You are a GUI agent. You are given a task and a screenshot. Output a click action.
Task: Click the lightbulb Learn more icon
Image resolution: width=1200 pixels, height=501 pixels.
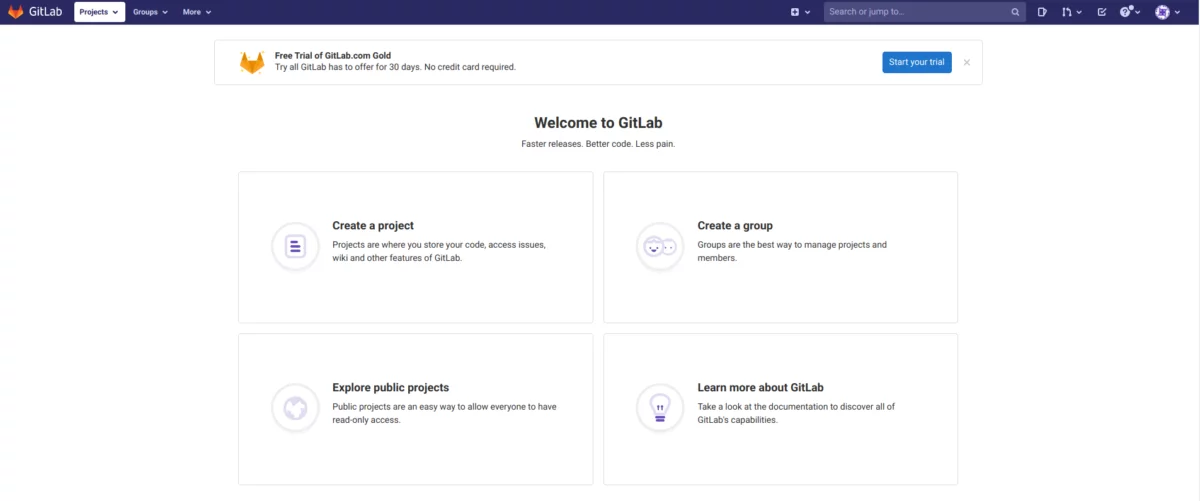point(660,408)
